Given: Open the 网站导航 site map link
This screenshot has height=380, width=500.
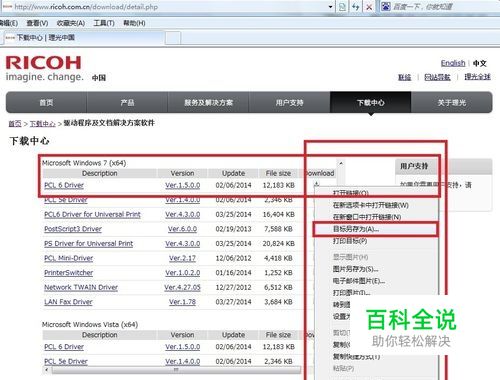Looking at the screenshot, I should [437, 77].
